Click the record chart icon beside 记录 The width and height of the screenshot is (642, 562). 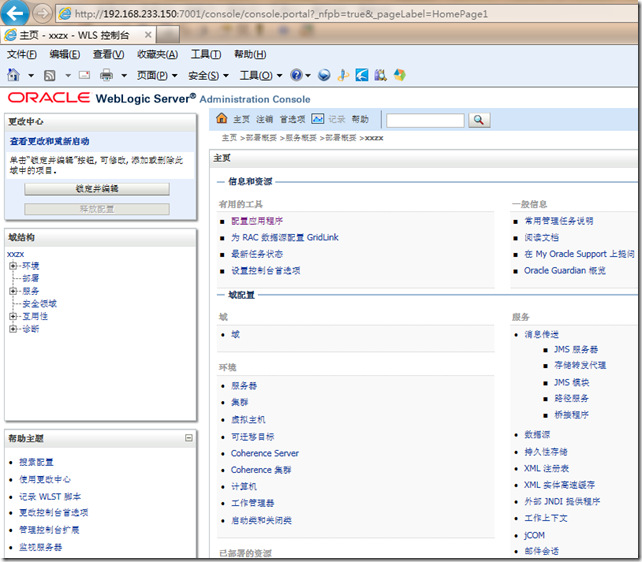(x=317, y=119)
